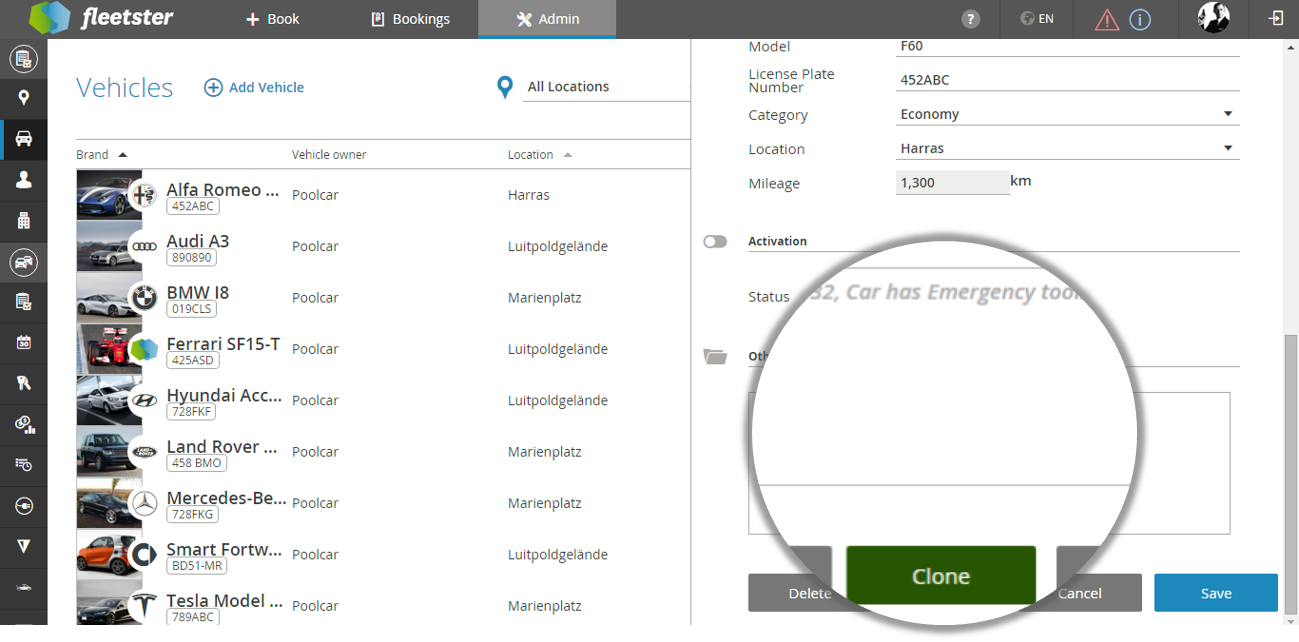Click the logout icon in the top bar
1299x642 pixels.
(x=1276, y=18)
